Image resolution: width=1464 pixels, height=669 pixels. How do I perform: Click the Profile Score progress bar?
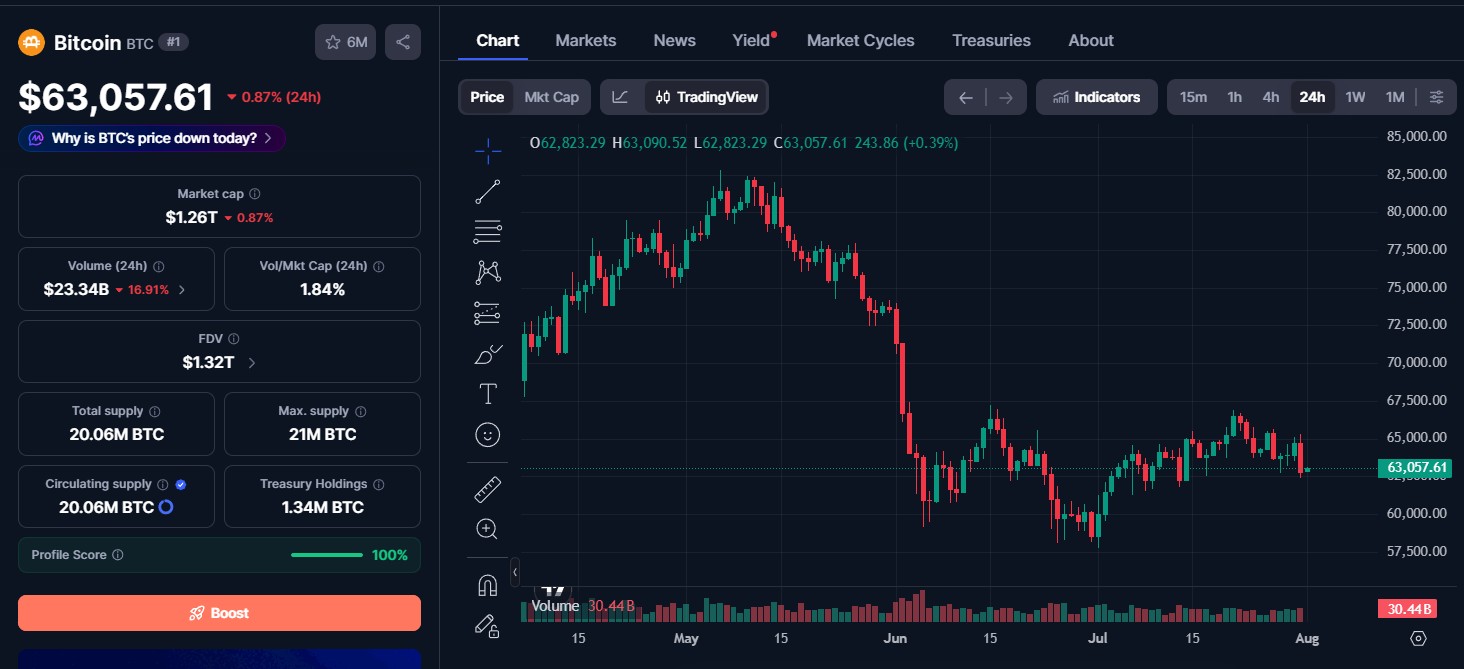point(327,555)
